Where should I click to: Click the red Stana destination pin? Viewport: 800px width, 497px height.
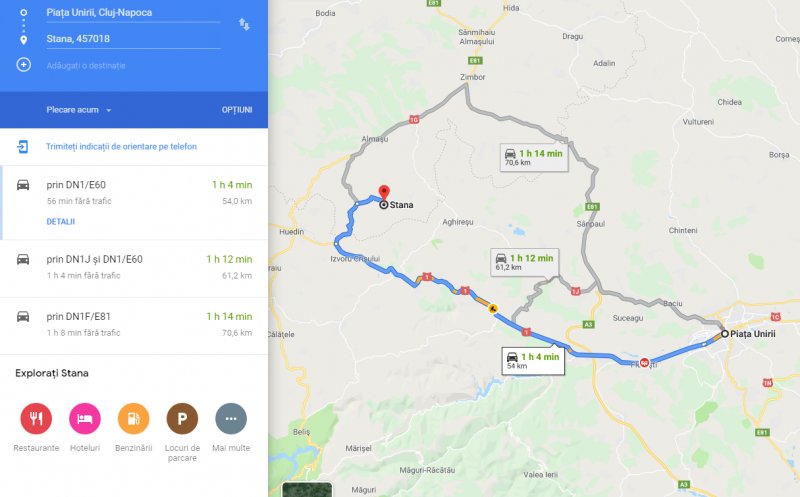pos(384,193)
